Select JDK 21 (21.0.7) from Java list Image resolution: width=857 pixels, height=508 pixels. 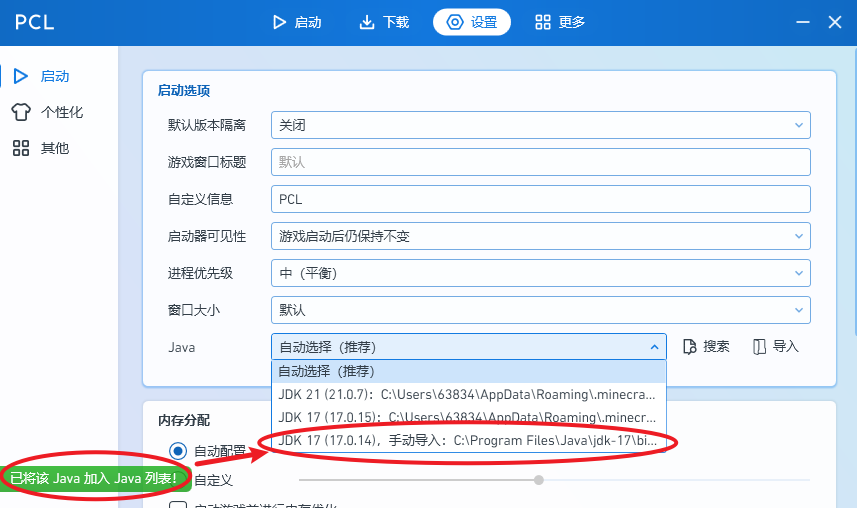click(469, 394)
